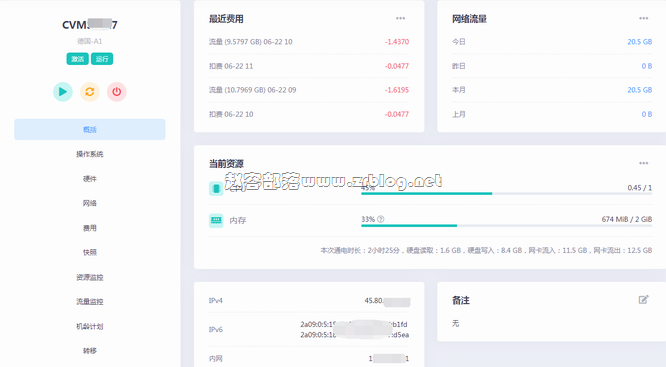
Task: Open the 转移 sidebar item
Action: pos(90,351)
